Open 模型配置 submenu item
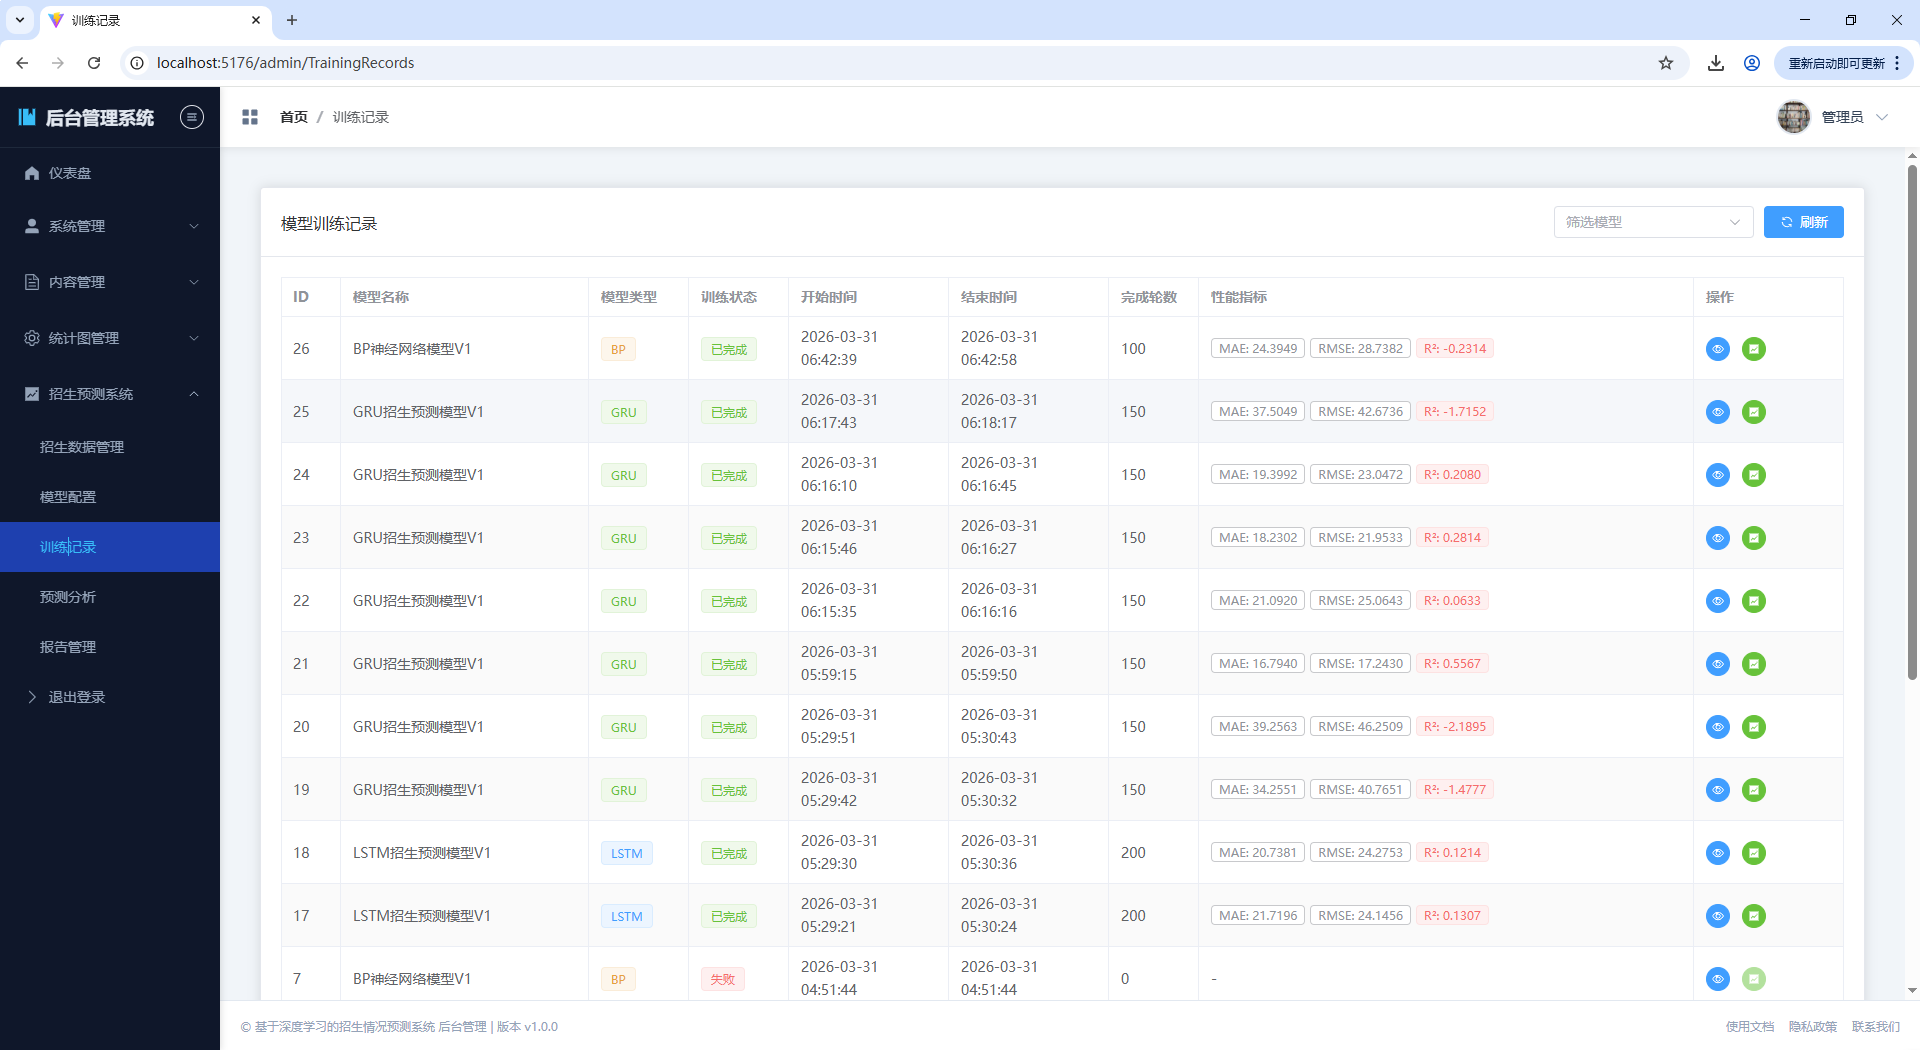 (x=110, y=497)
